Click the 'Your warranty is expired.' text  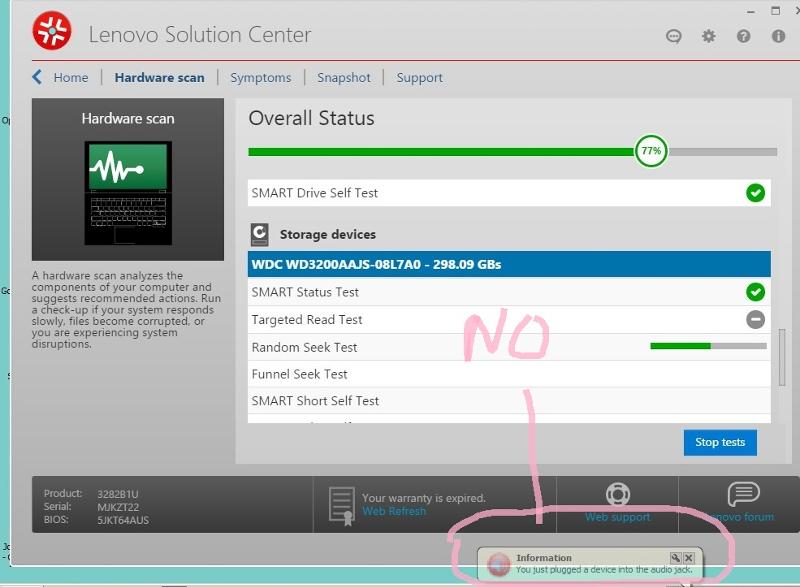coord(423,498)
